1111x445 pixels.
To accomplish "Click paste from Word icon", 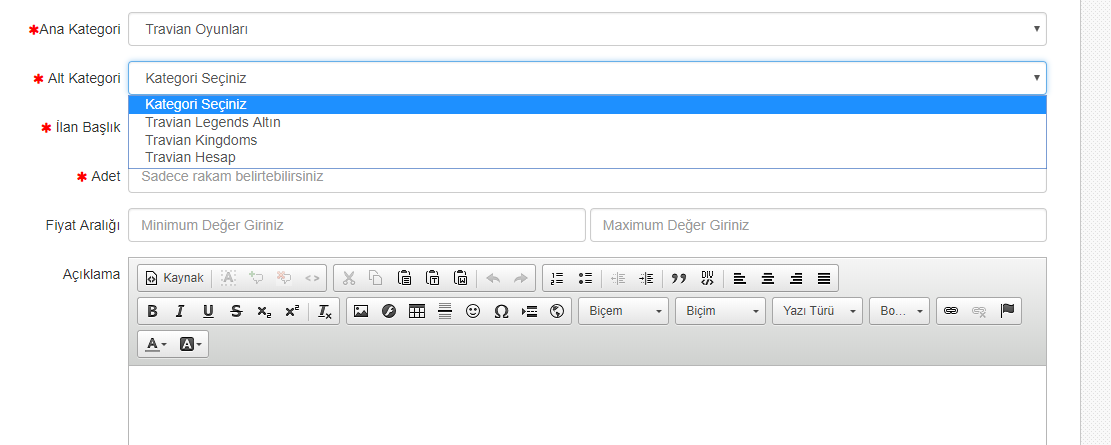I will click(461, 278).
